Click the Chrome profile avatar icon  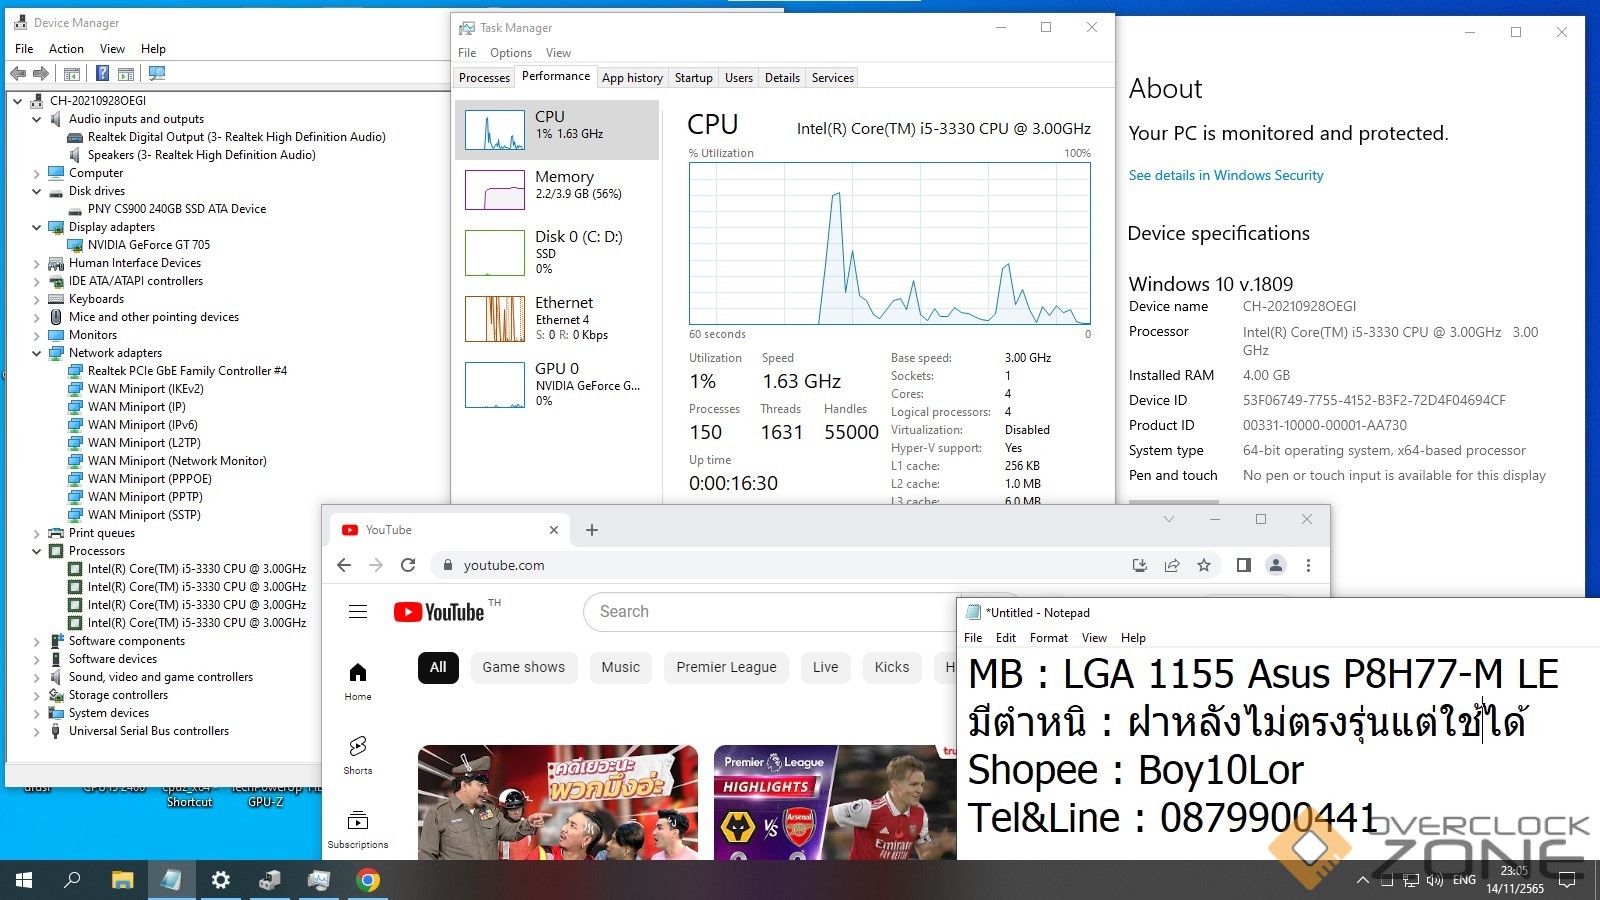1276,565
